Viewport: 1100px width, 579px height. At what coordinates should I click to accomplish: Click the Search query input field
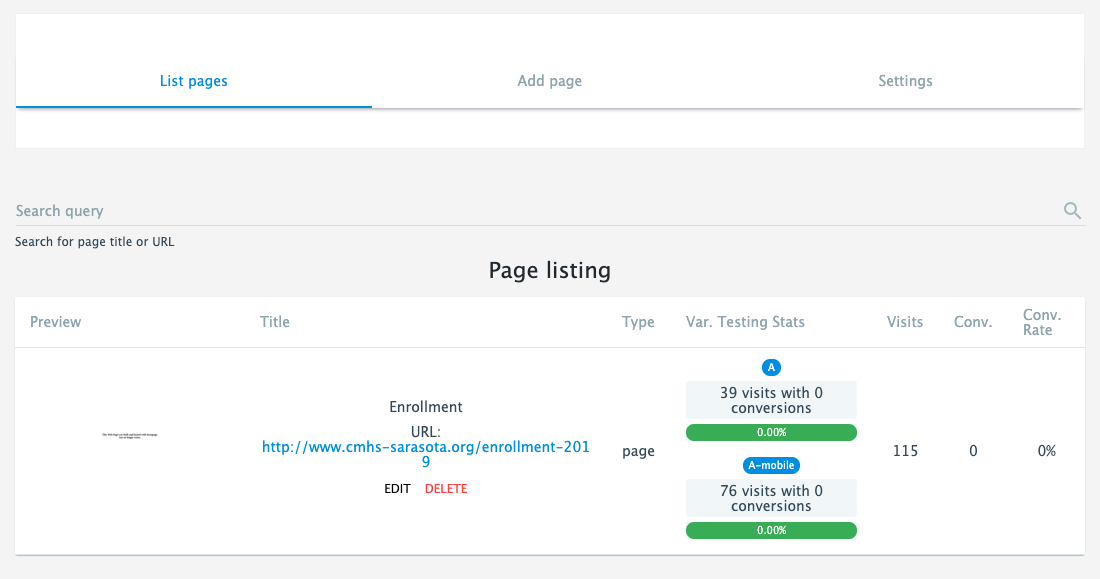539,211
